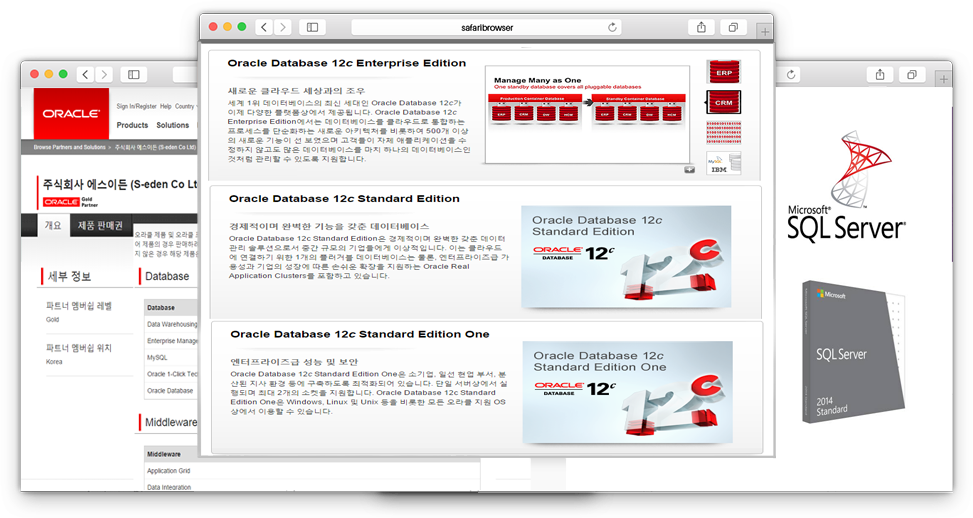
Task: Click the 파트너 멤버십 레벨 label
Action: pos(79,306)
